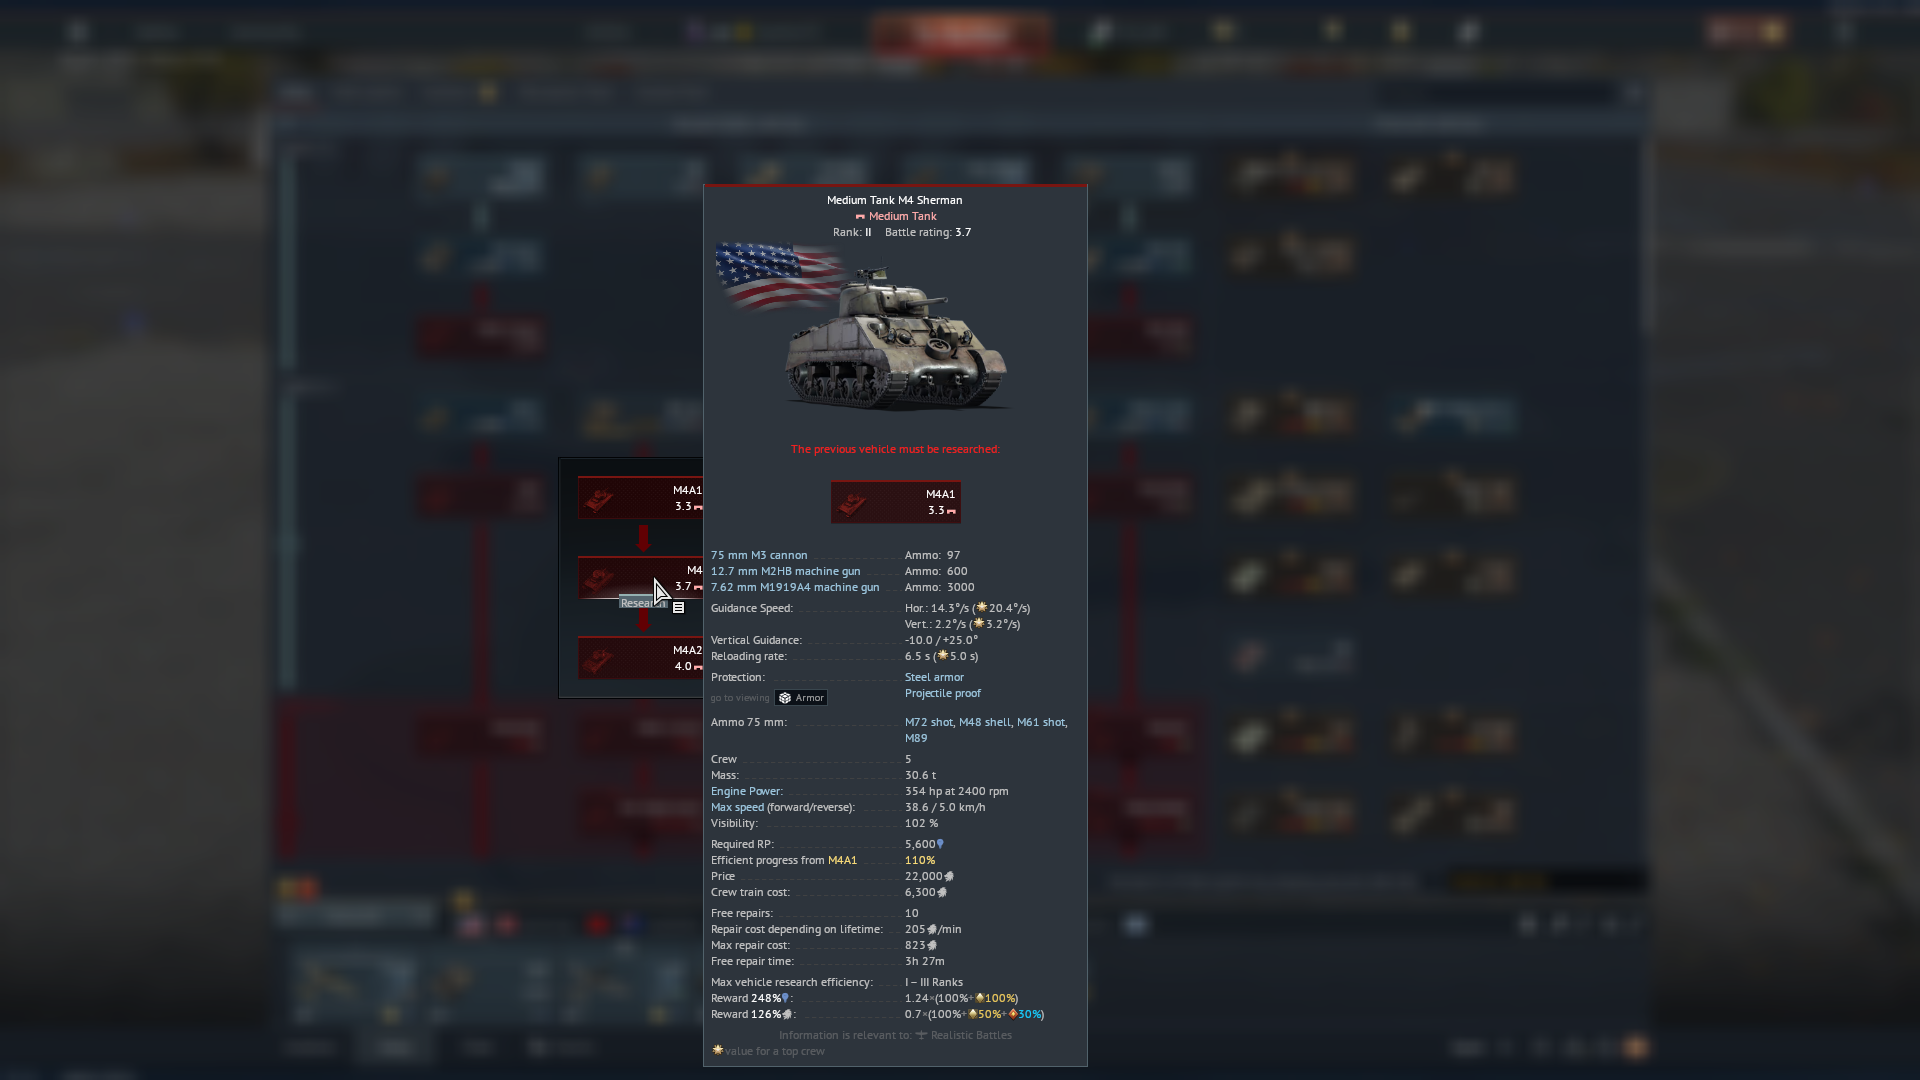Click the M89 ammo link
The image size is (1920, 1080).
click(x=916, y=738)
